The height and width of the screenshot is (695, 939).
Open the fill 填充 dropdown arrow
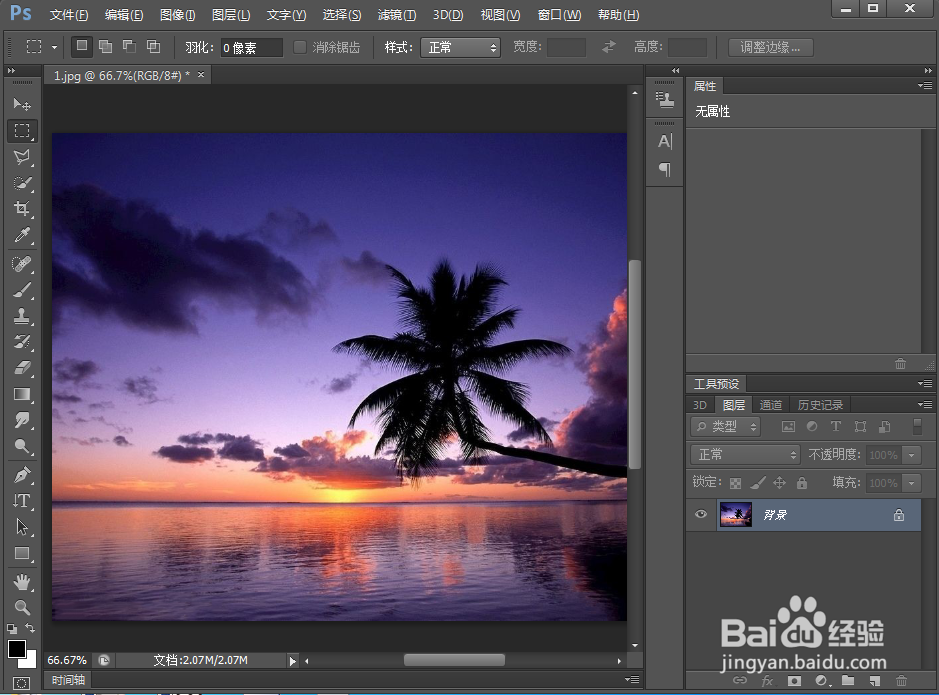911,482
